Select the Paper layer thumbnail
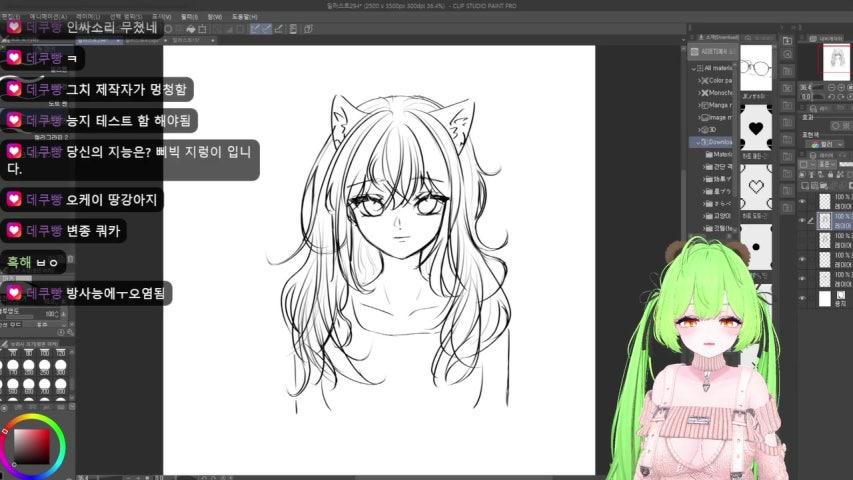Screen dimensions: 853x480 (x=825, y=298)
